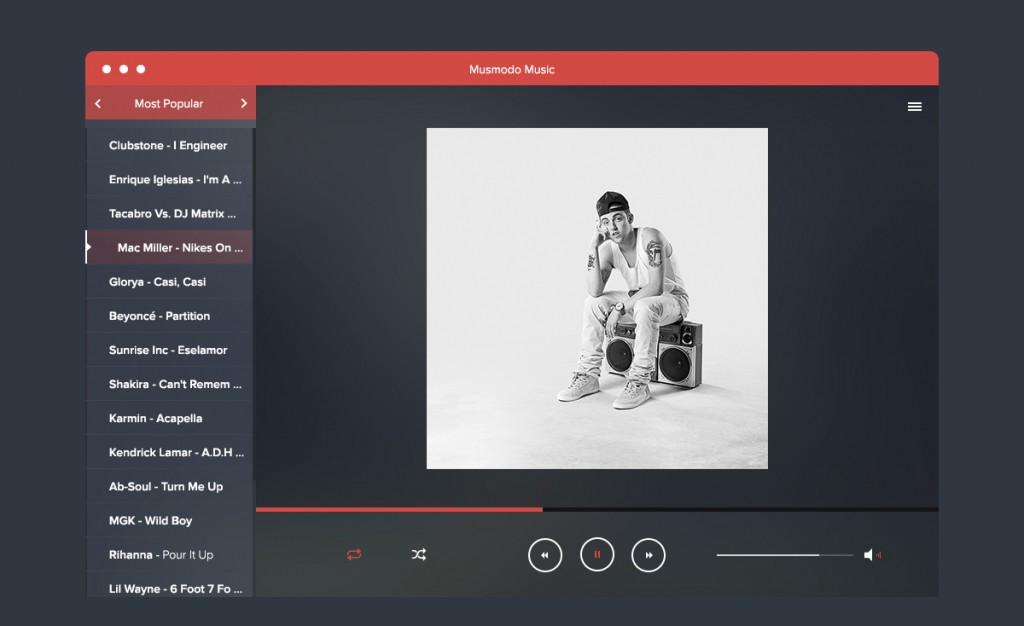This screenshot has width=1024, height=626.
Task: Select the Most Popular playlist heading
Action: pyautogui.click(x=170, y=103)
